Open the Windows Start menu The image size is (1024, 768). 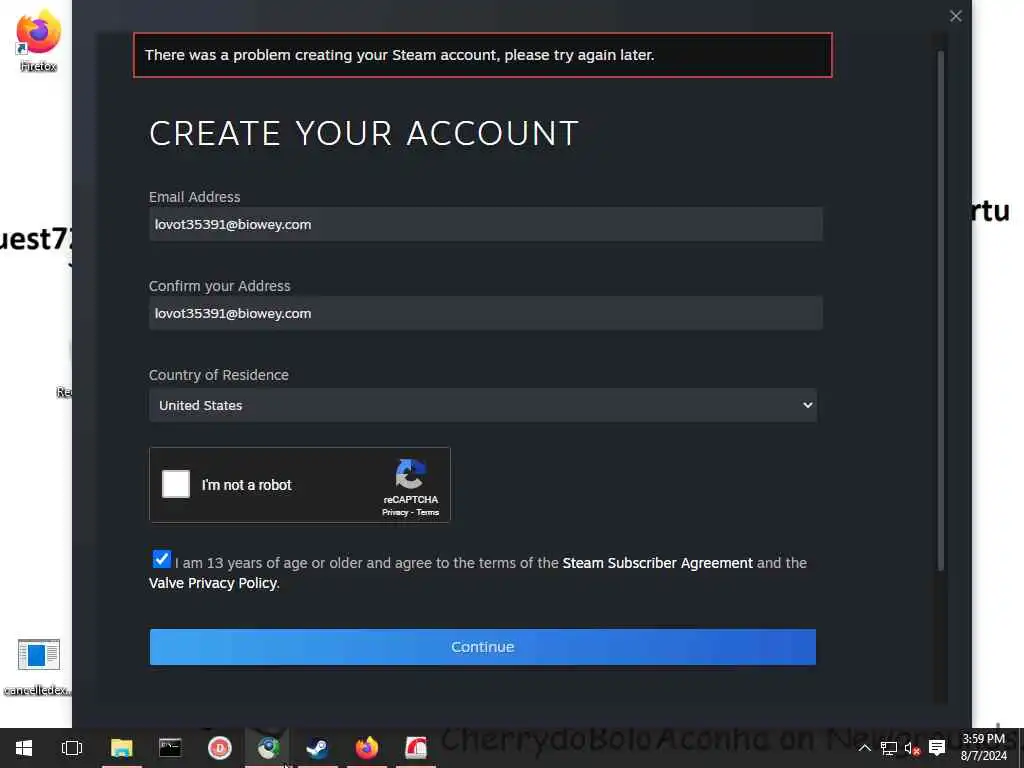tap(24, 748)
